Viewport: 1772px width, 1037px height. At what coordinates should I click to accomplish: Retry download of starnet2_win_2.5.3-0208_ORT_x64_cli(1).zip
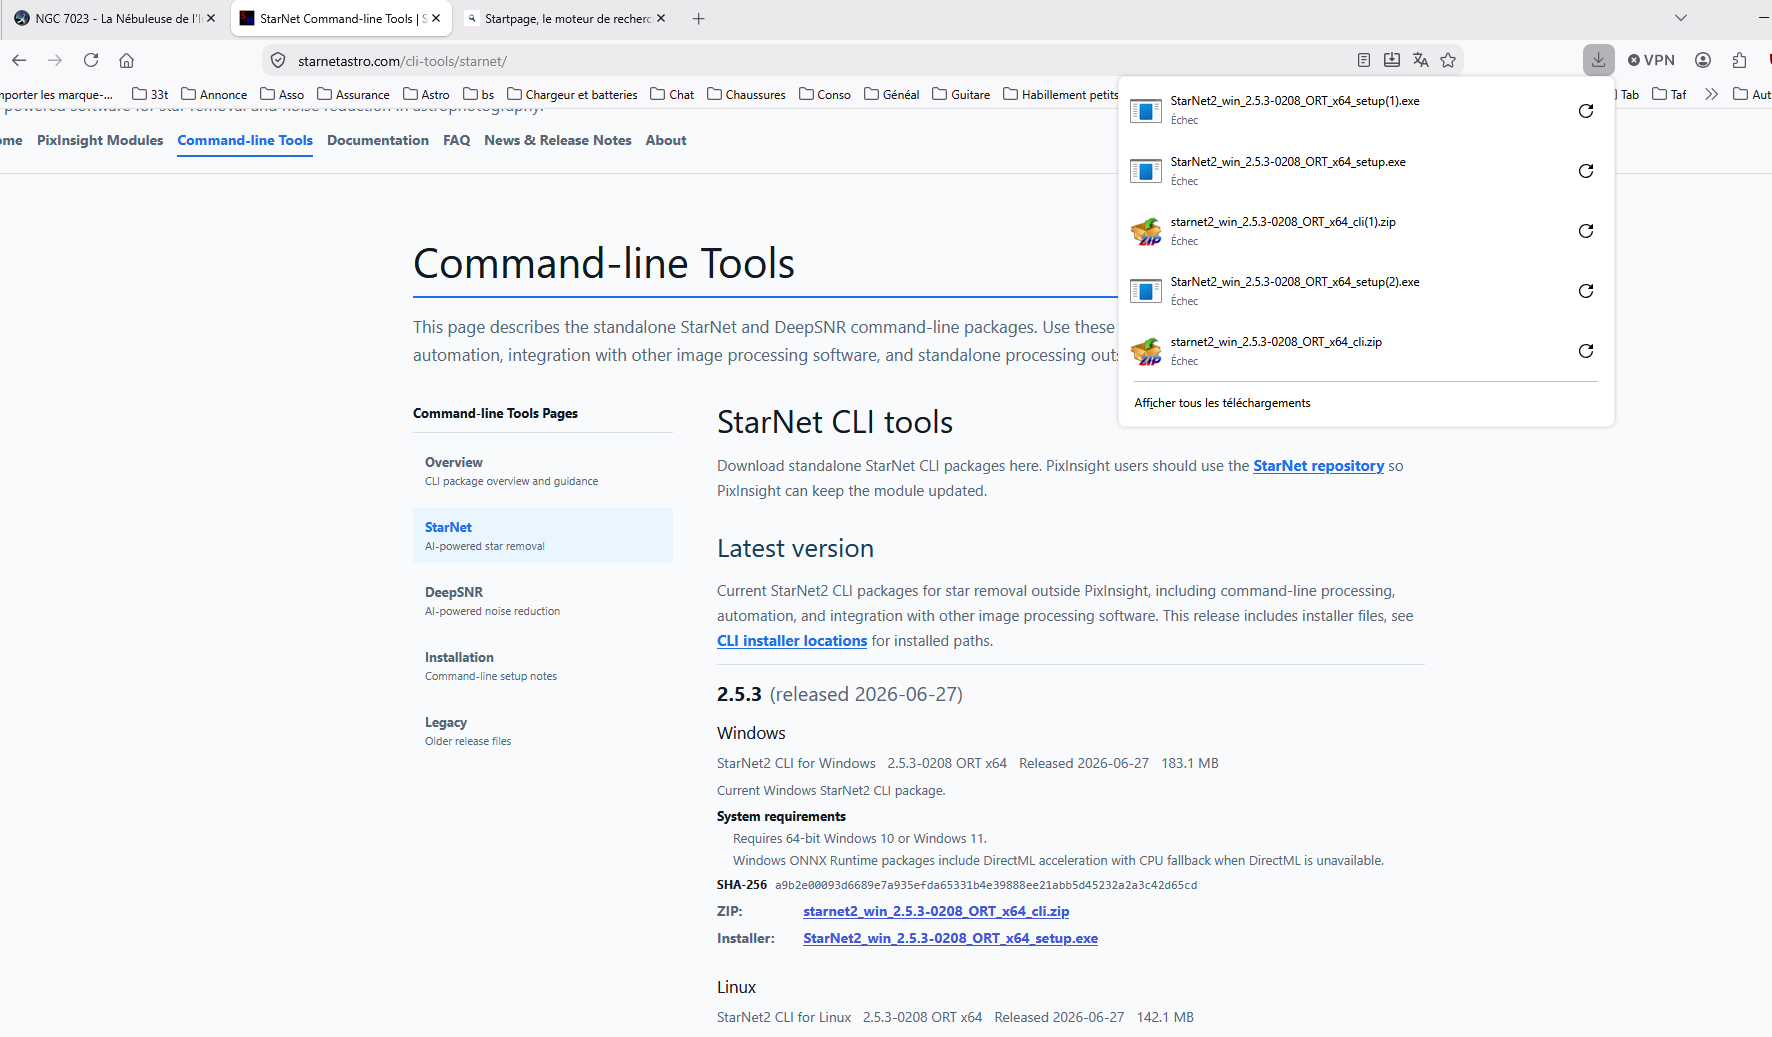tap(1586, 231)
